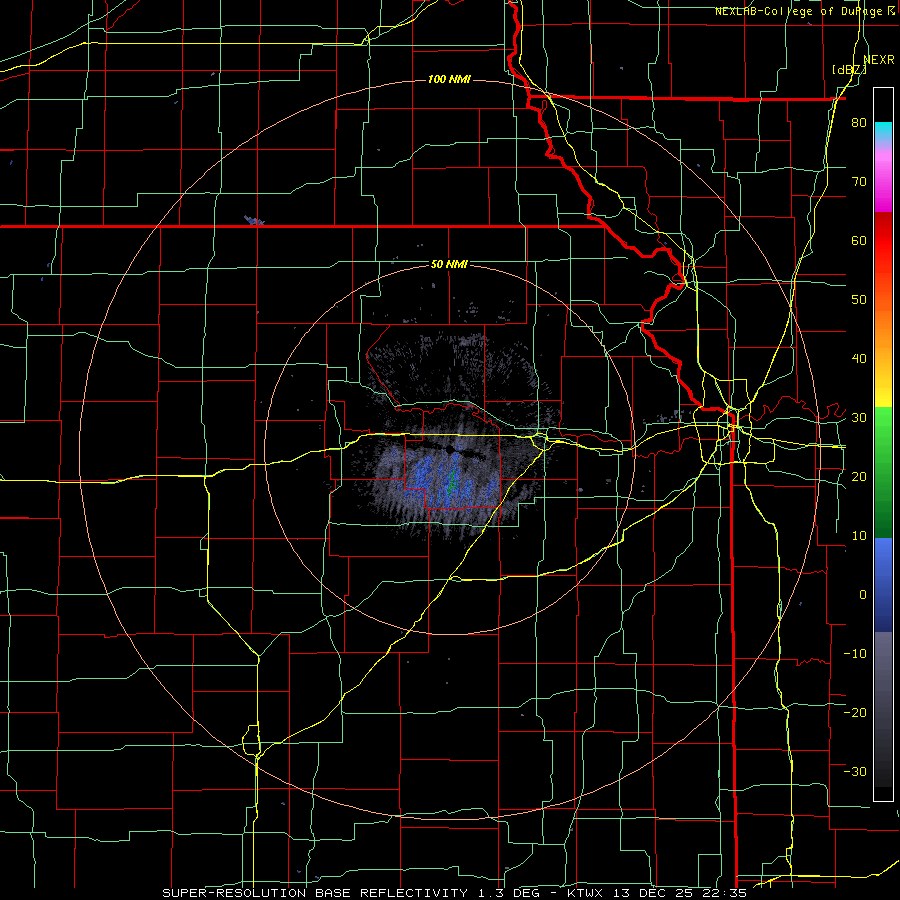Click the -30 value on the dBZ scale
Screen dimensions: 900x900
(855, 771)
